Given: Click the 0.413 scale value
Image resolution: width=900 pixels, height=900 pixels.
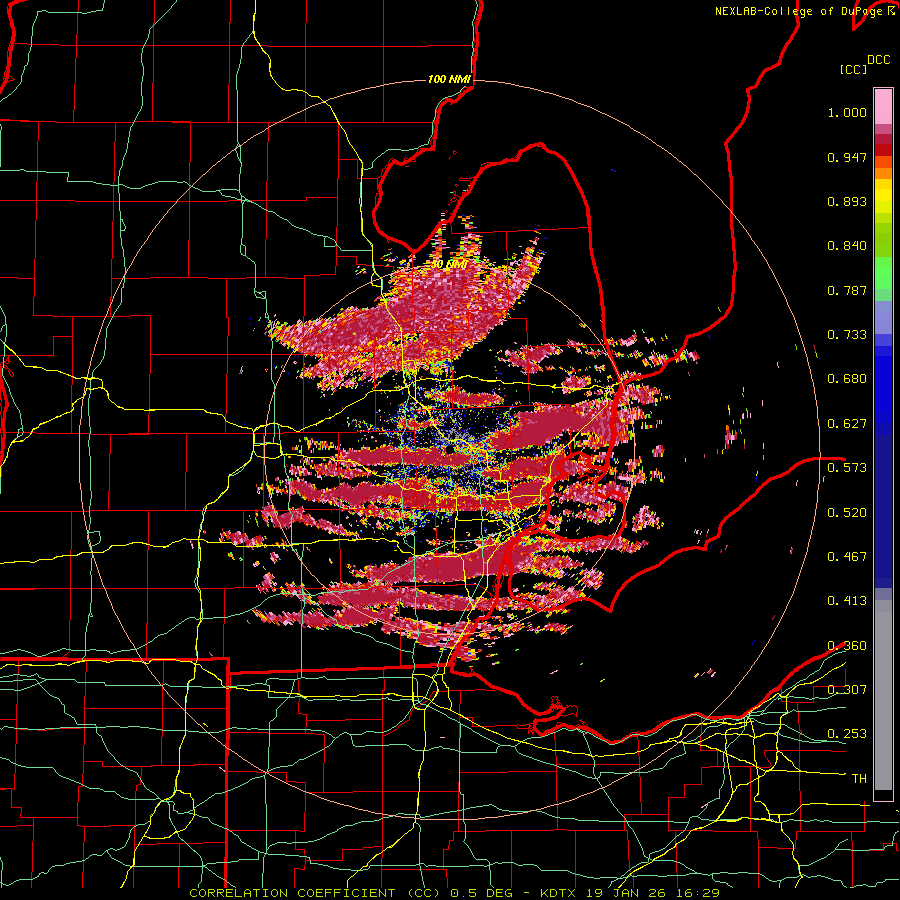Looking at the screenshot, I should [847, 601].
